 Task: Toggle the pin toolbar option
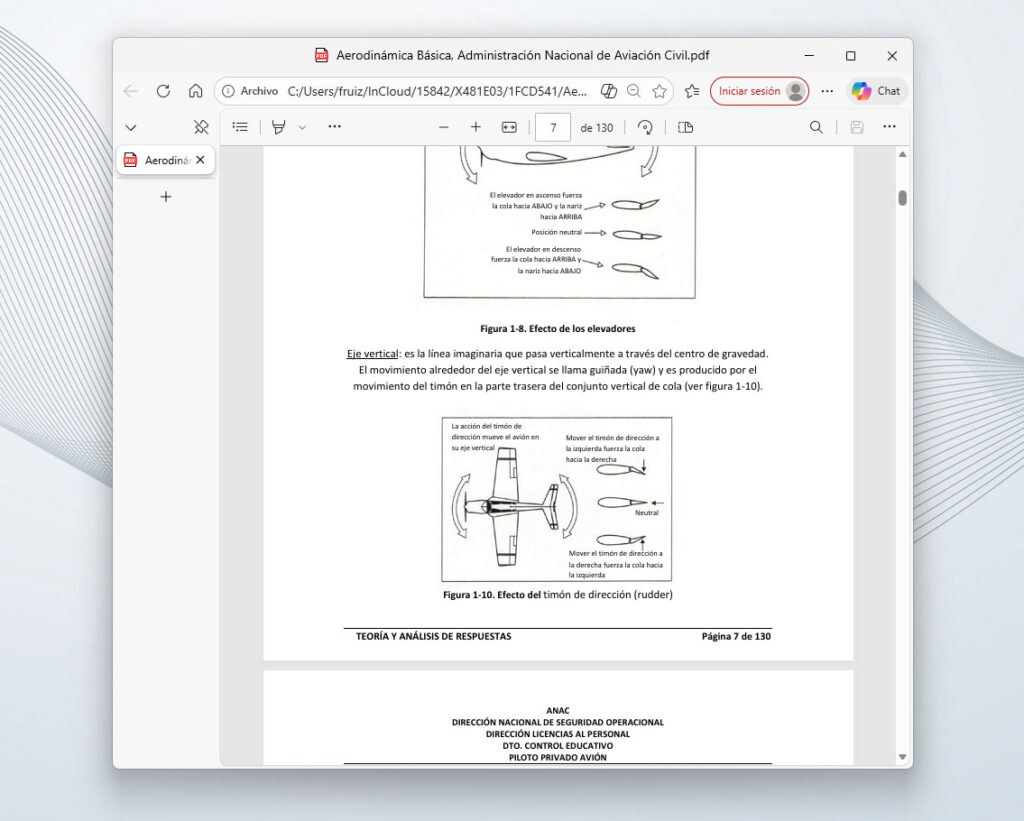[x=200, y=127]
